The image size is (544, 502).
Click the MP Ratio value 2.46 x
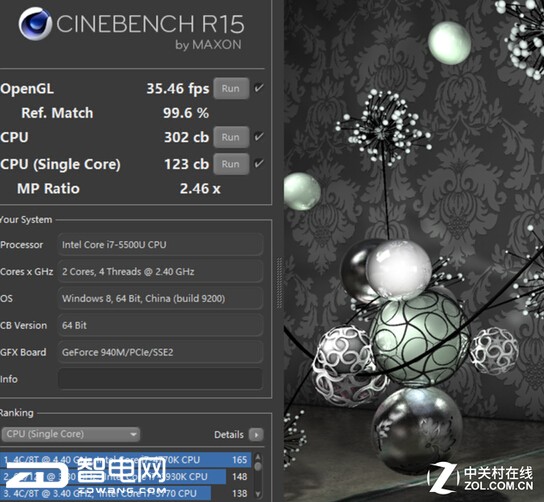[200, 189]
